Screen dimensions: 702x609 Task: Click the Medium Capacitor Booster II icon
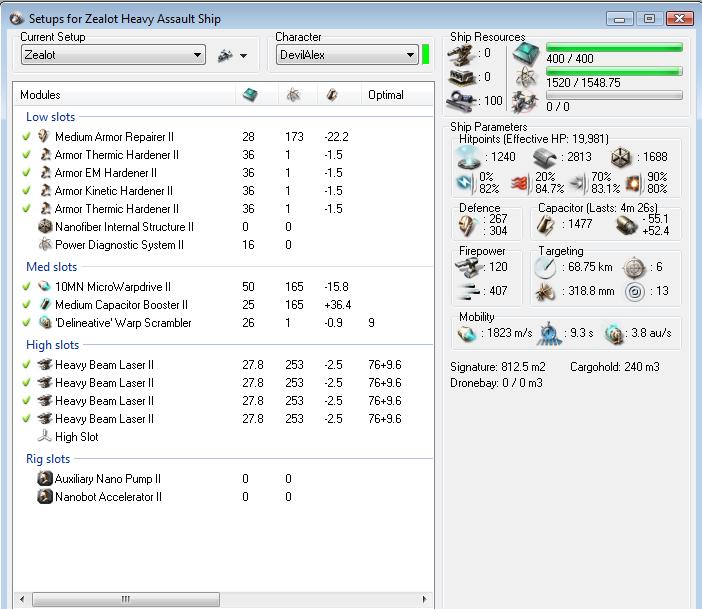pos(44,304)
